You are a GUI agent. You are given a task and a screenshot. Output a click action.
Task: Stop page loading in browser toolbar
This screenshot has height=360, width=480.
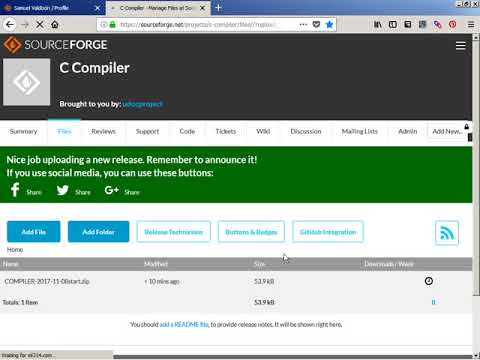tap(40, 24)
